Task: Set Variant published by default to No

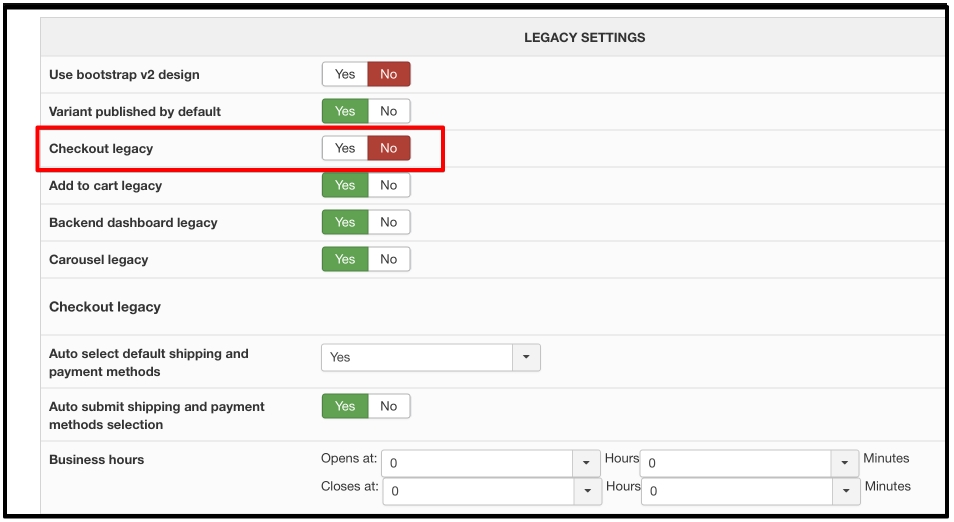Action: 389,111
